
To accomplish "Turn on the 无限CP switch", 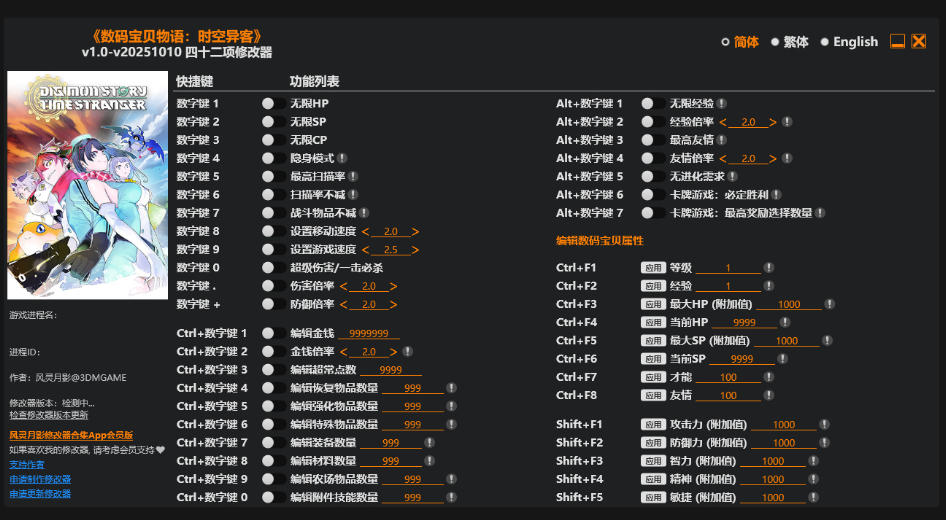I will tap(273, 139).
